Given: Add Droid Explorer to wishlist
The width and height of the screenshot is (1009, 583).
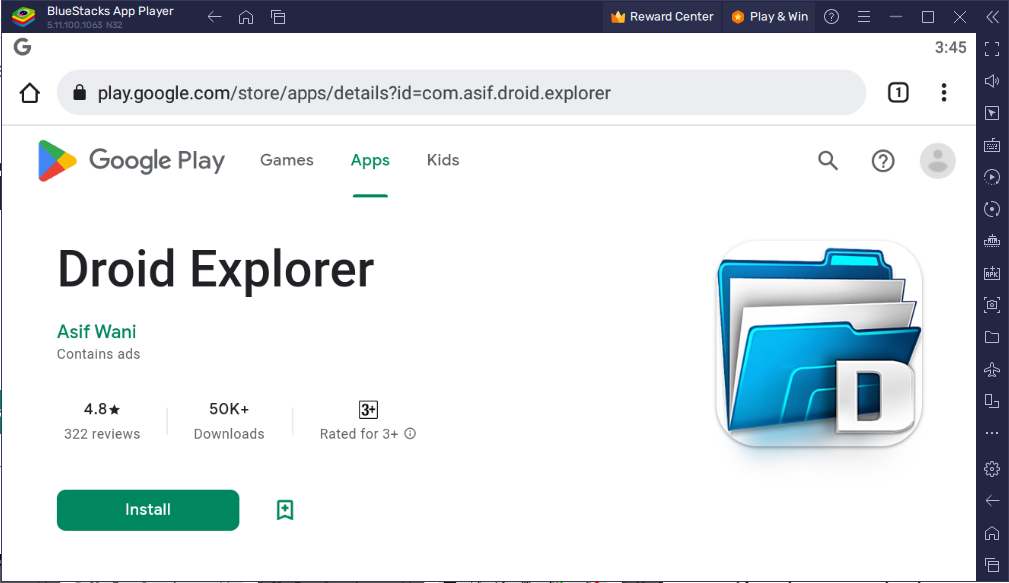Looking at the screenshot, I should point(285,510).
